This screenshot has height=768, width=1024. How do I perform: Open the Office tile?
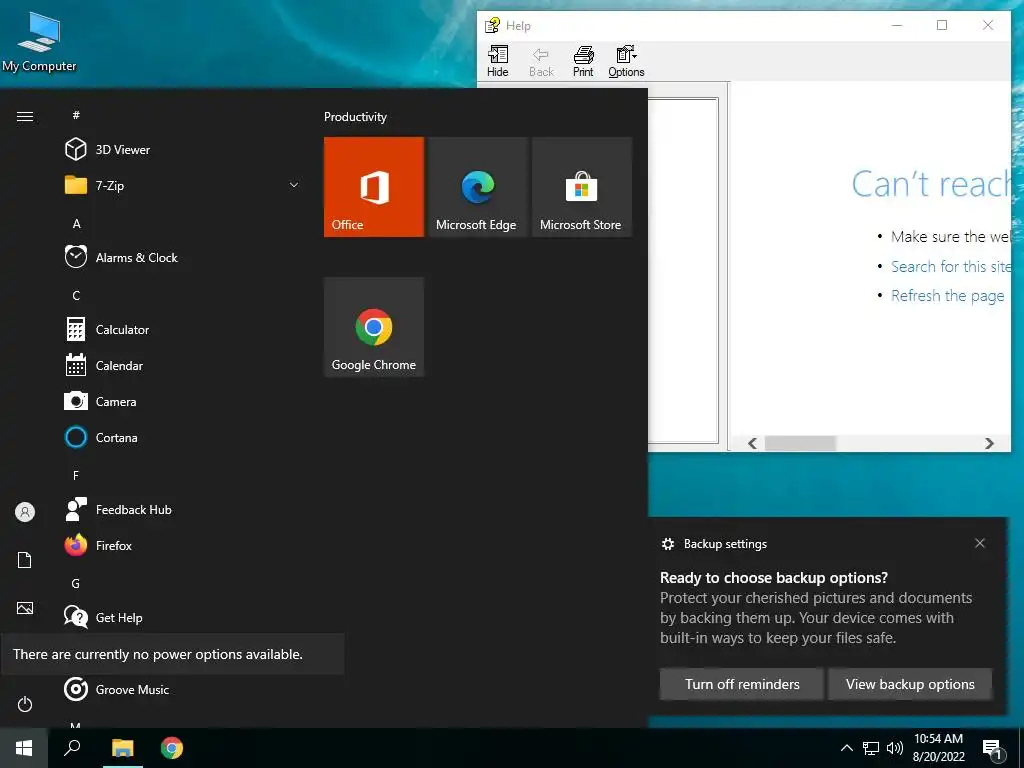(x=374, y=187)
